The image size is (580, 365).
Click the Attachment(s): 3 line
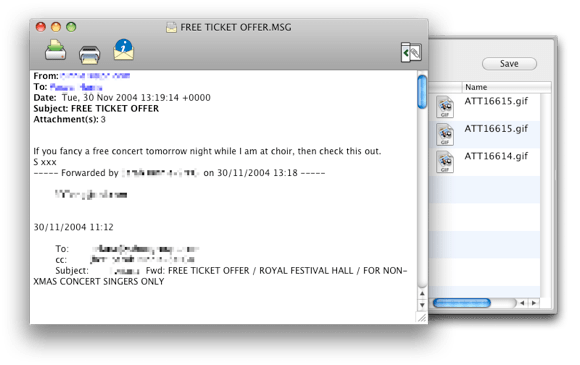tap(70, 119)
